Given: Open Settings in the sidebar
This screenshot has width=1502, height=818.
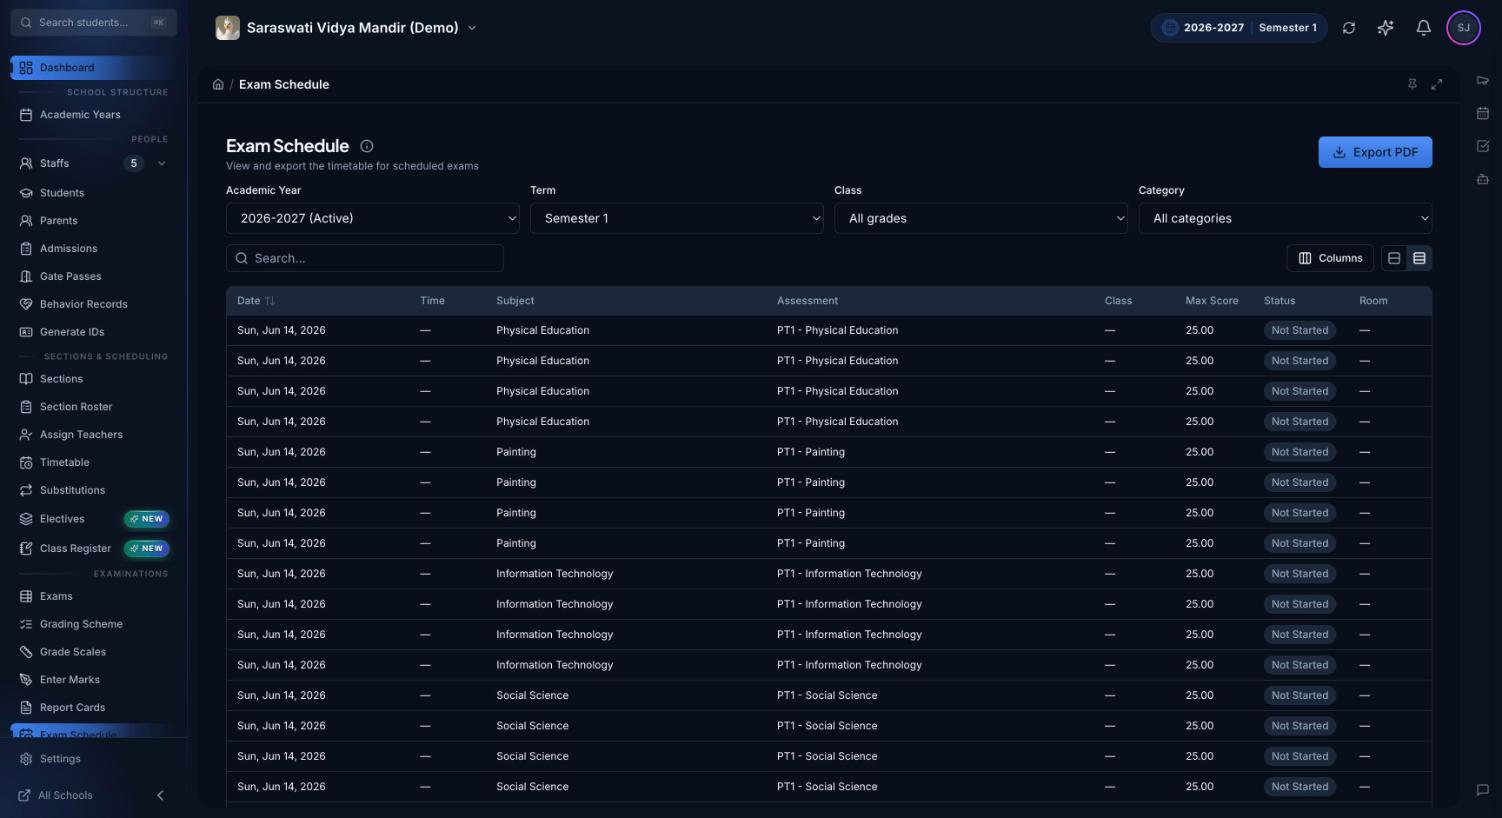Looking at the screenshot, I should [x=94, y=759].
